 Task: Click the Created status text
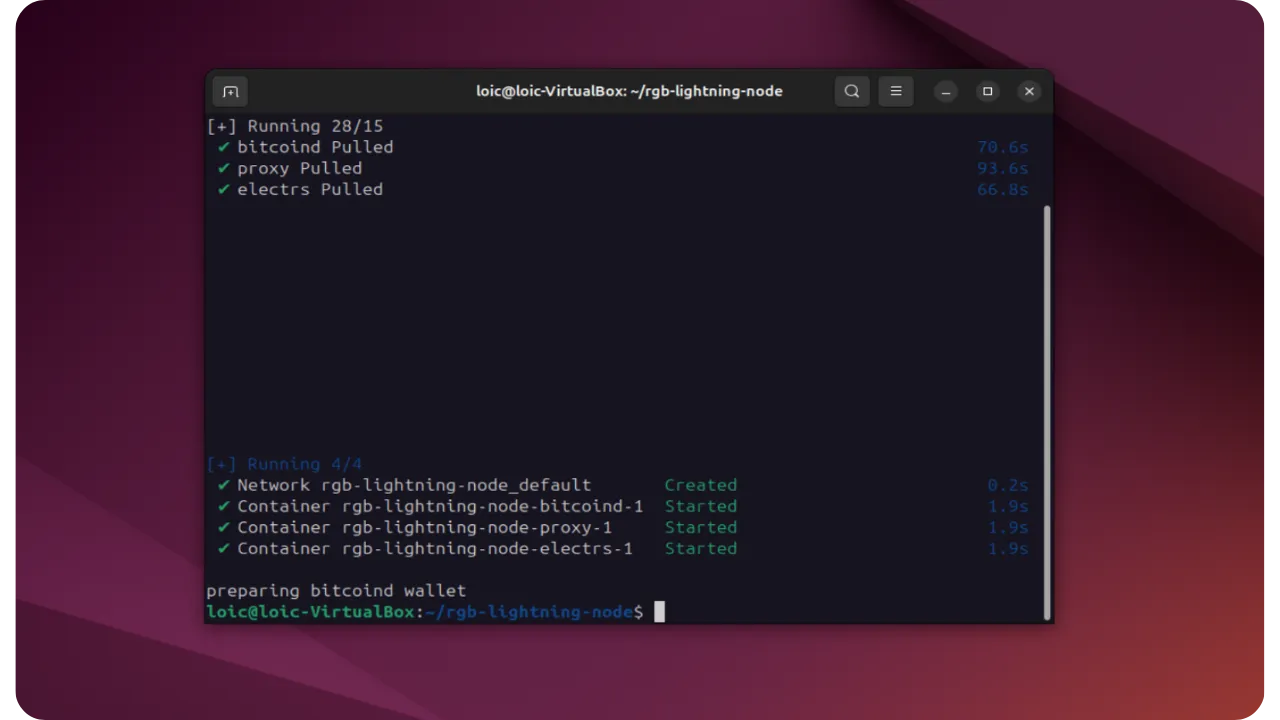click(700, 485)
